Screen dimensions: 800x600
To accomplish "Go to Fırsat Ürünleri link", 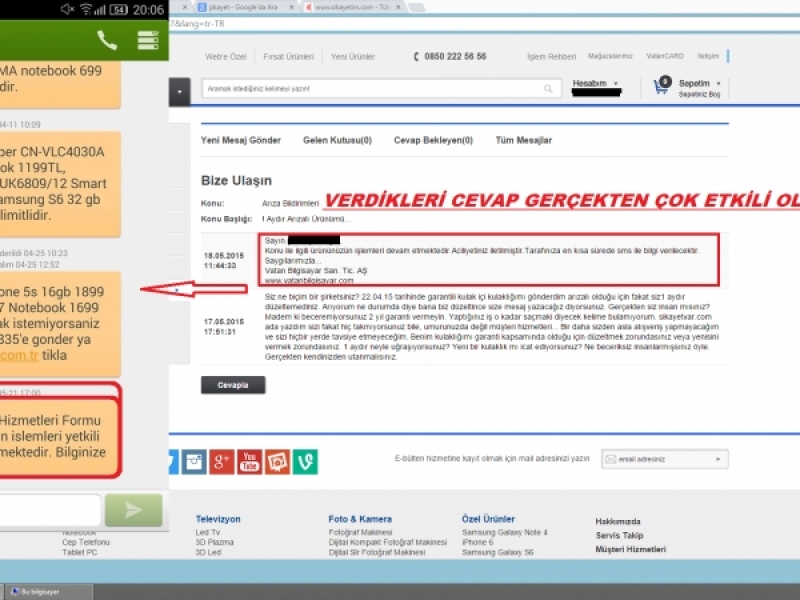I will pyautogui.click(x=286, y=57).
